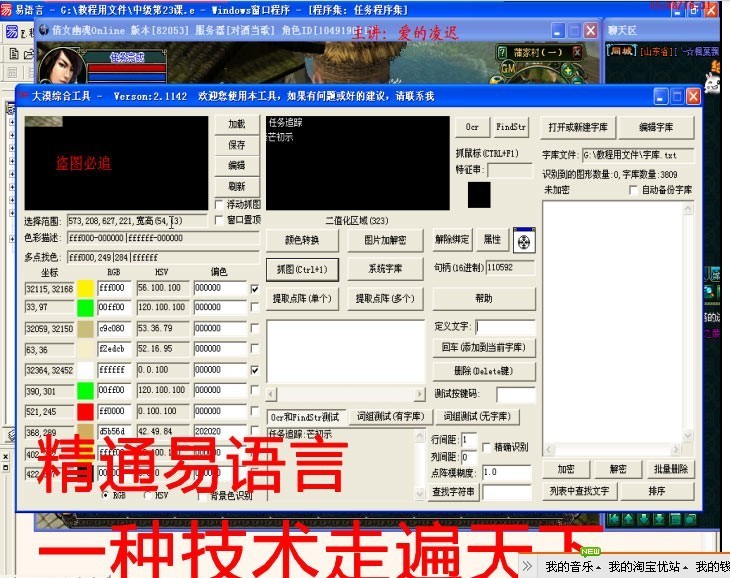This screenshot has height=578, width=730.
Task: Click the 编辑字库 button
Action: point(656,127)
